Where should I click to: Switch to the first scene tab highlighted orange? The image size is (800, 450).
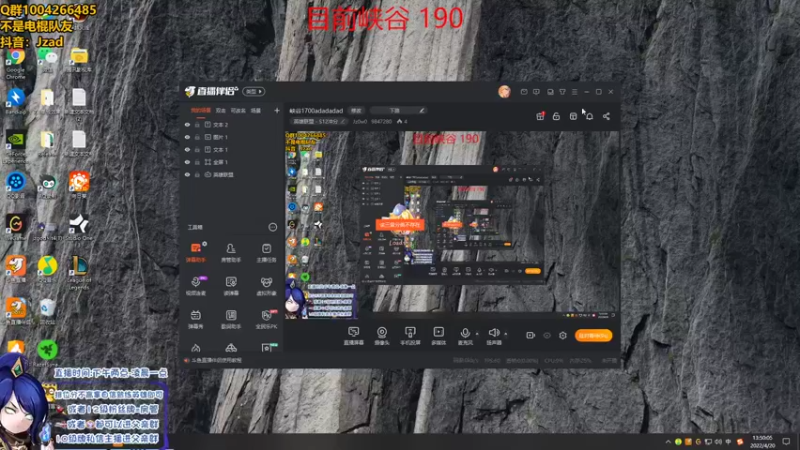pyautogui.click(x=201, y=110)
